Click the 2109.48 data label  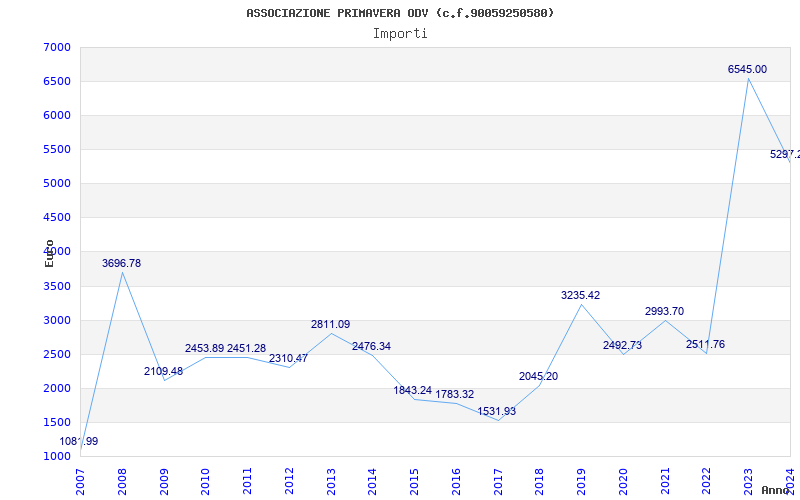pos(163,371)
